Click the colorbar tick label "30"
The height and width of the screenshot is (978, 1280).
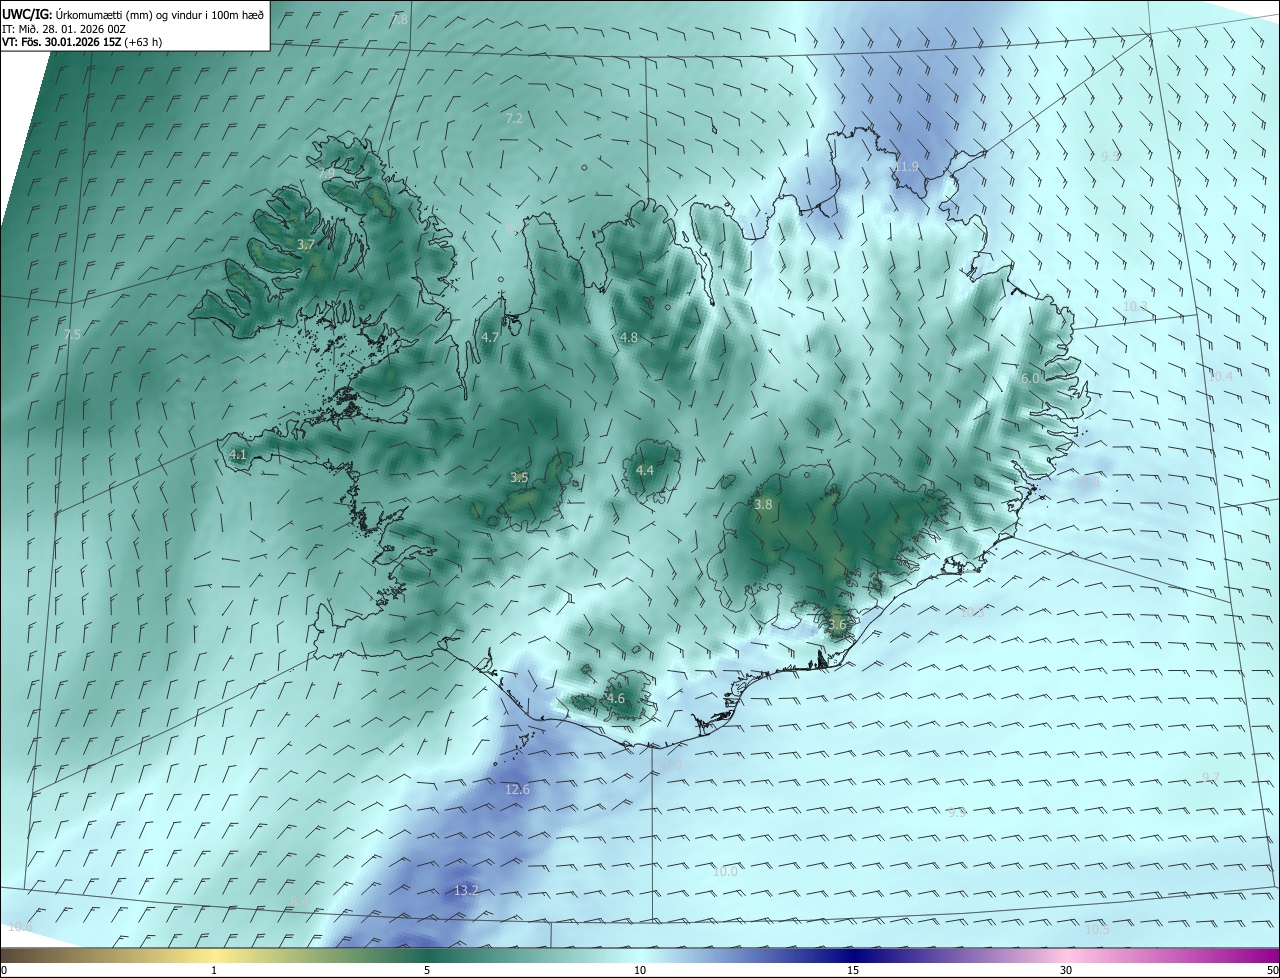pyautogui.click(x=1066, y=970)
